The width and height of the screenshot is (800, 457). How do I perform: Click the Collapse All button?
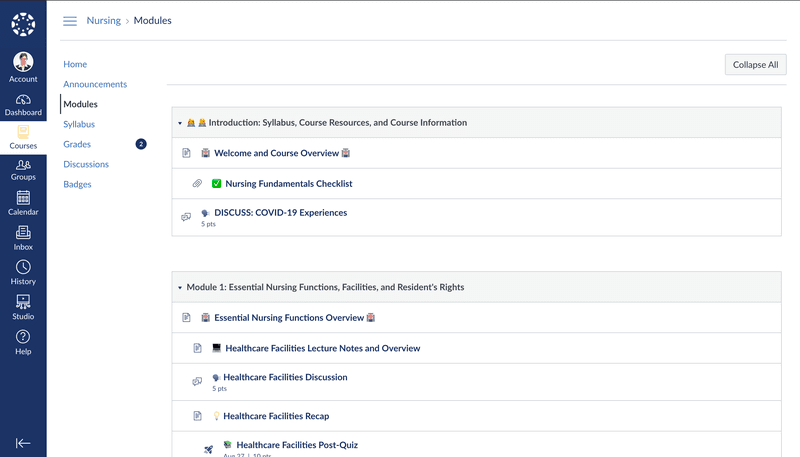(756, 65)
